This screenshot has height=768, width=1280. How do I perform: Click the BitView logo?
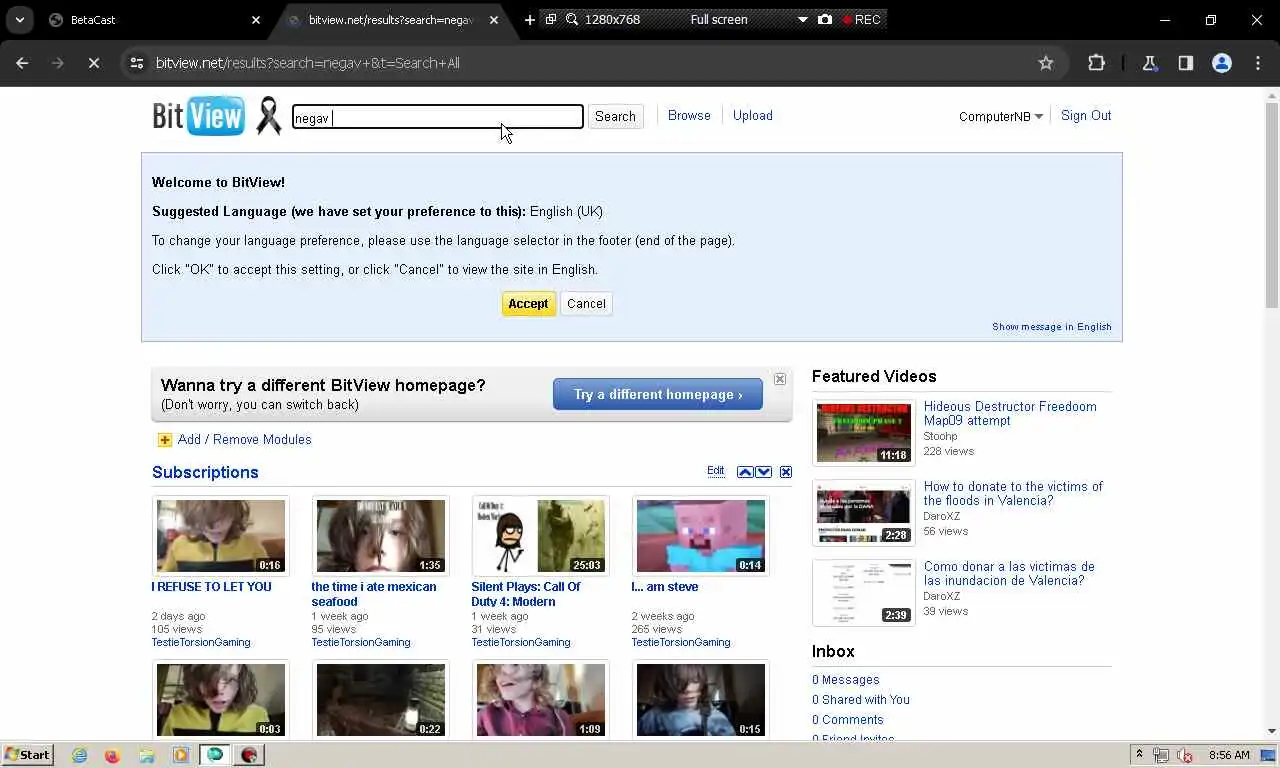coord(198,116)
